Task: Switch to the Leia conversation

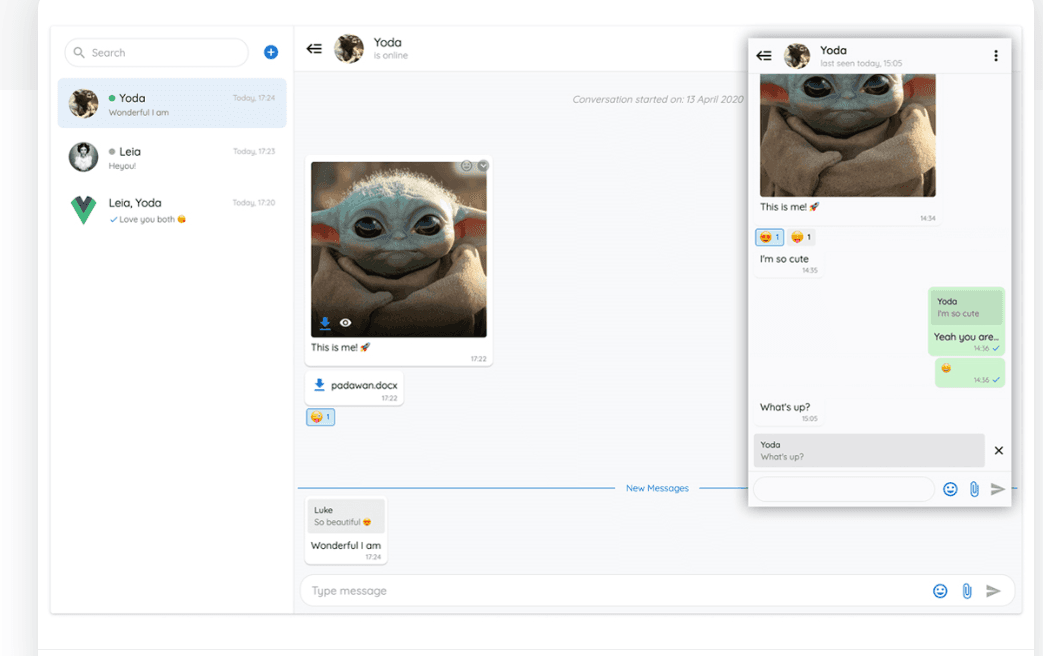Action: pyautogui.click(x=170, y=157)
